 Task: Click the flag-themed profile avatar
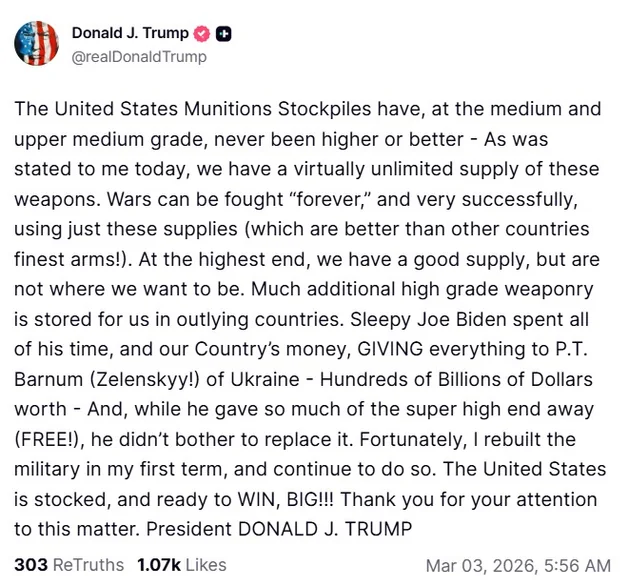[x=34, y=44]
